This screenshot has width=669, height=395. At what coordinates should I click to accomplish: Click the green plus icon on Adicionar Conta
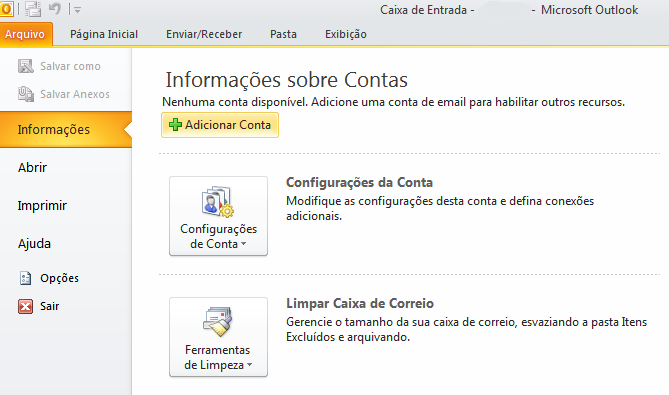(x=175, y=125)
